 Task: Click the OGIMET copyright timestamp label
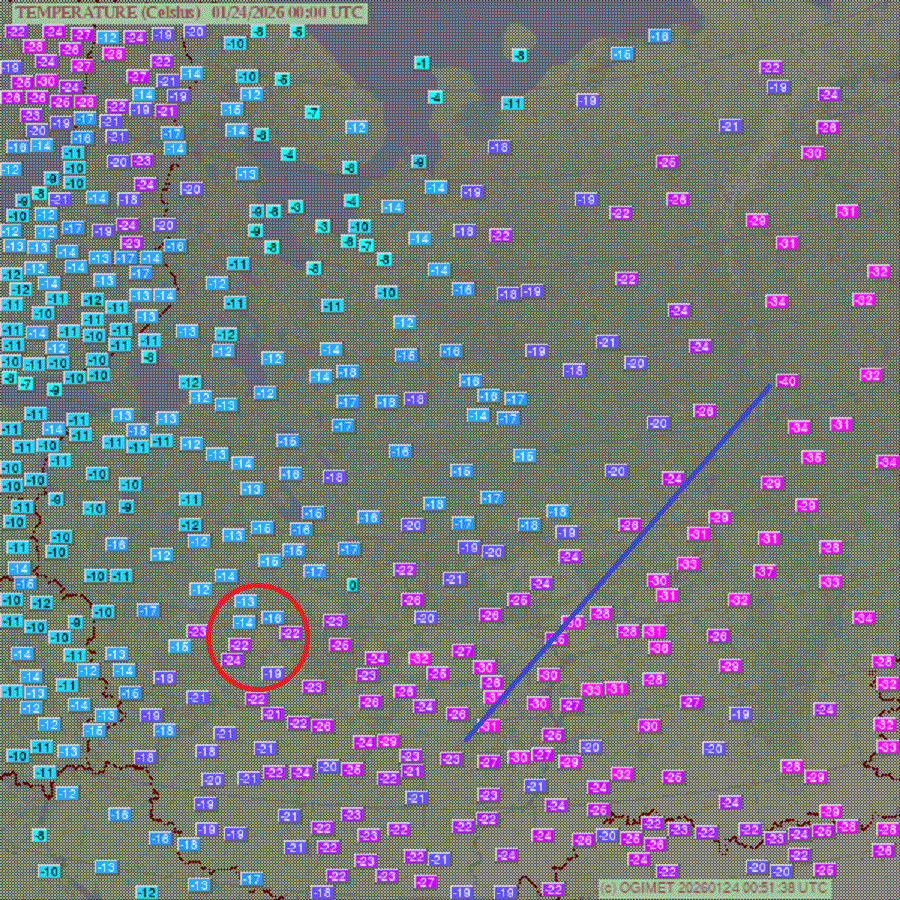[x=715, y=887]
